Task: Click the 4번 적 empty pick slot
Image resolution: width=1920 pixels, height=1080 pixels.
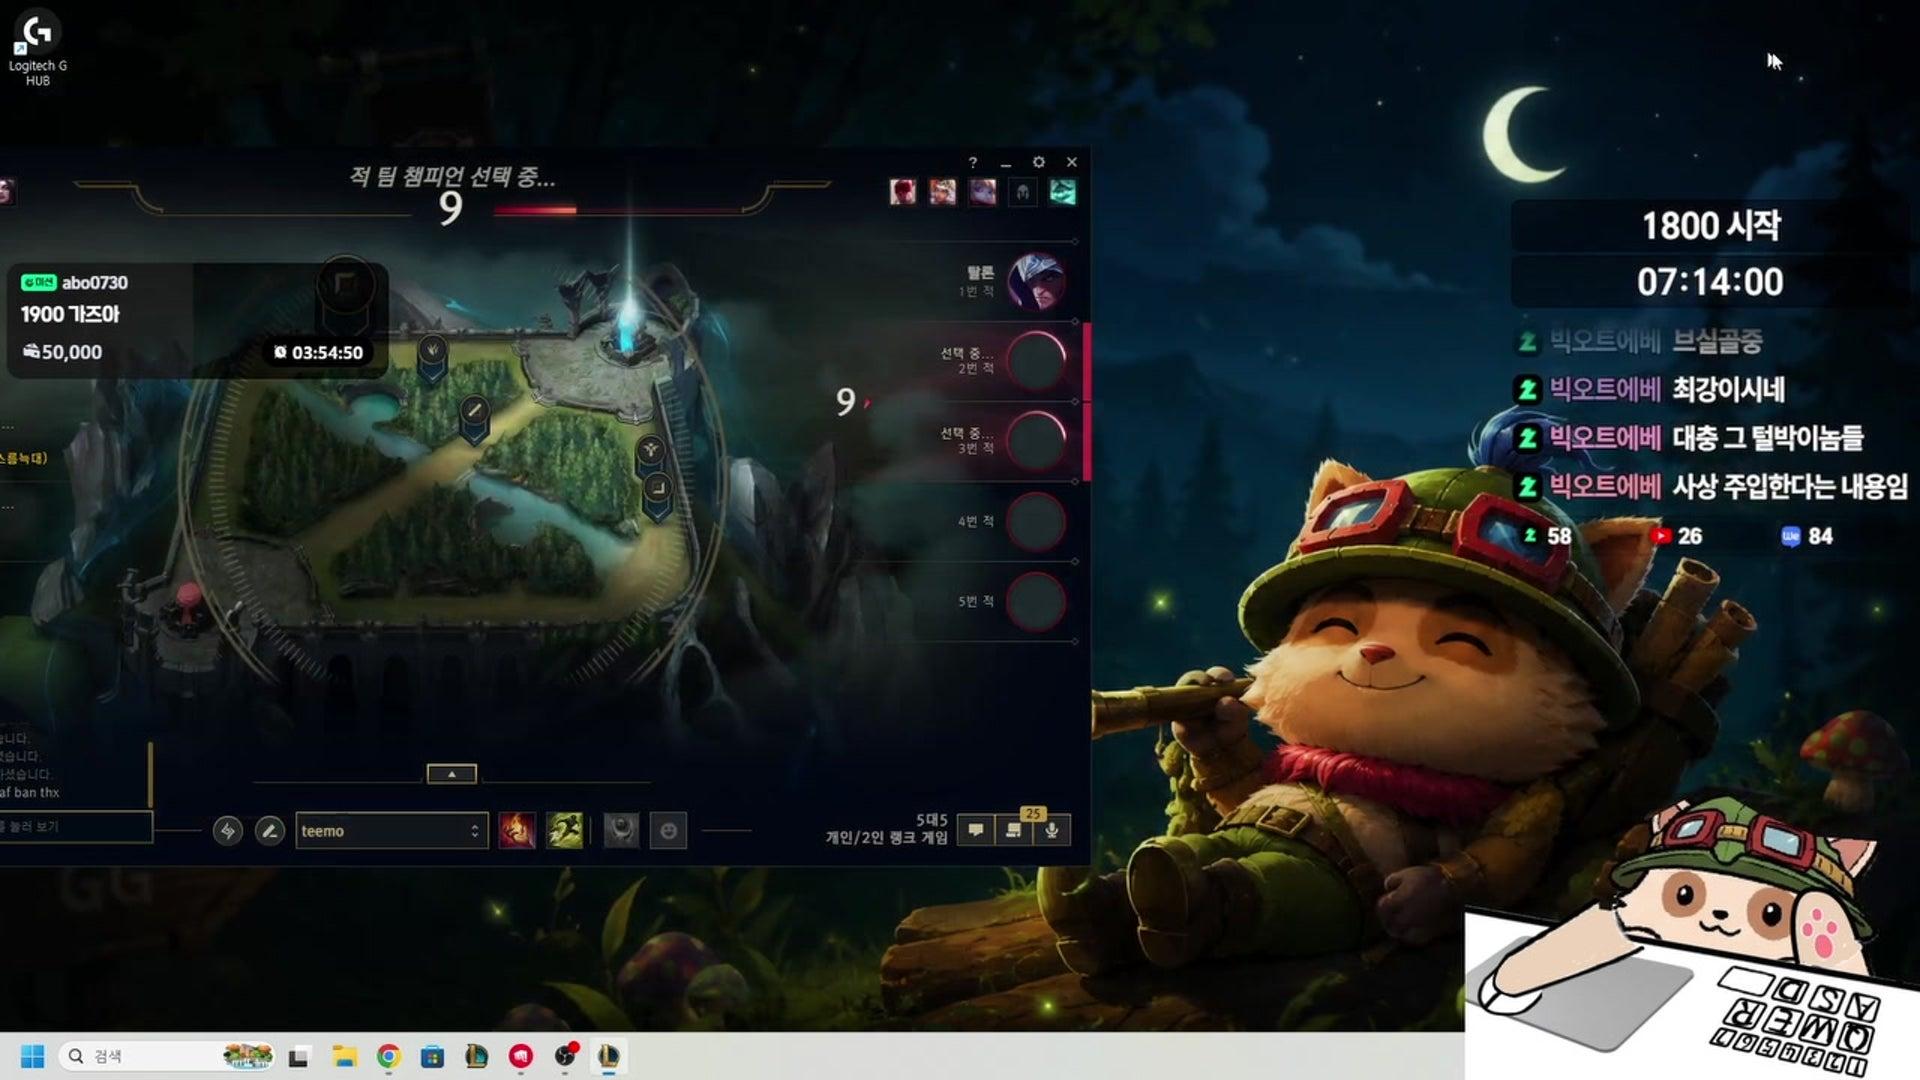Action: [x=1037, y=521]
